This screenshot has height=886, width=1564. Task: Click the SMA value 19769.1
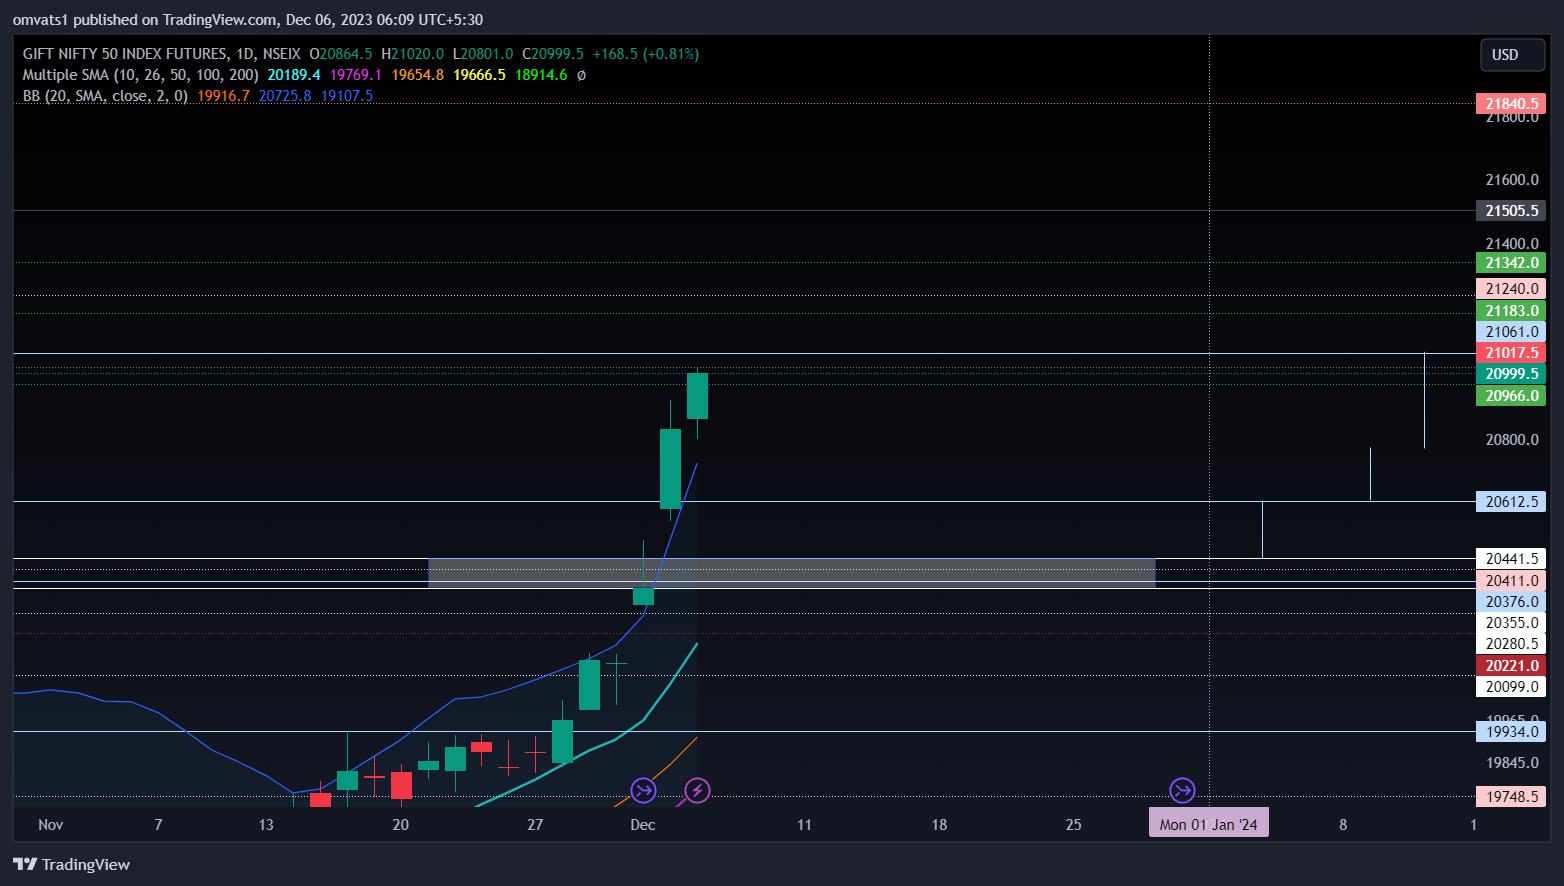(x=356, y=75)
